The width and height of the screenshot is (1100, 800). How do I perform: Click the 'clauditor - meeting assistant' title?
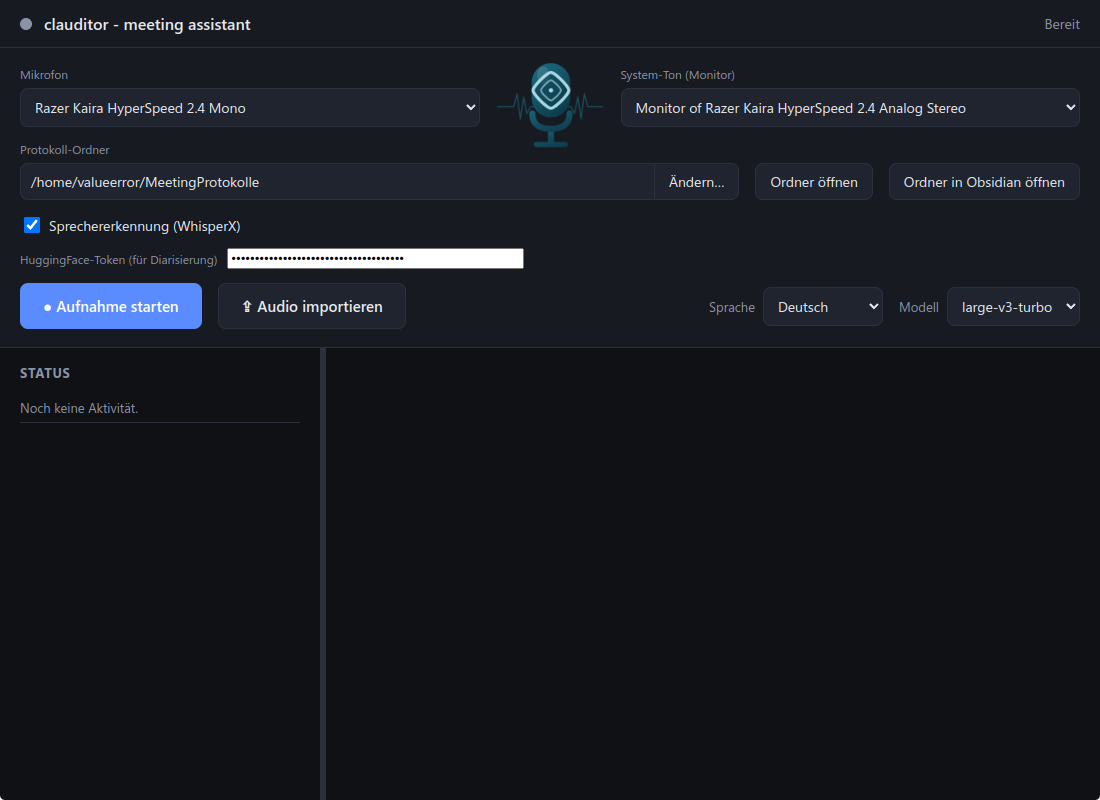(147, 25)
